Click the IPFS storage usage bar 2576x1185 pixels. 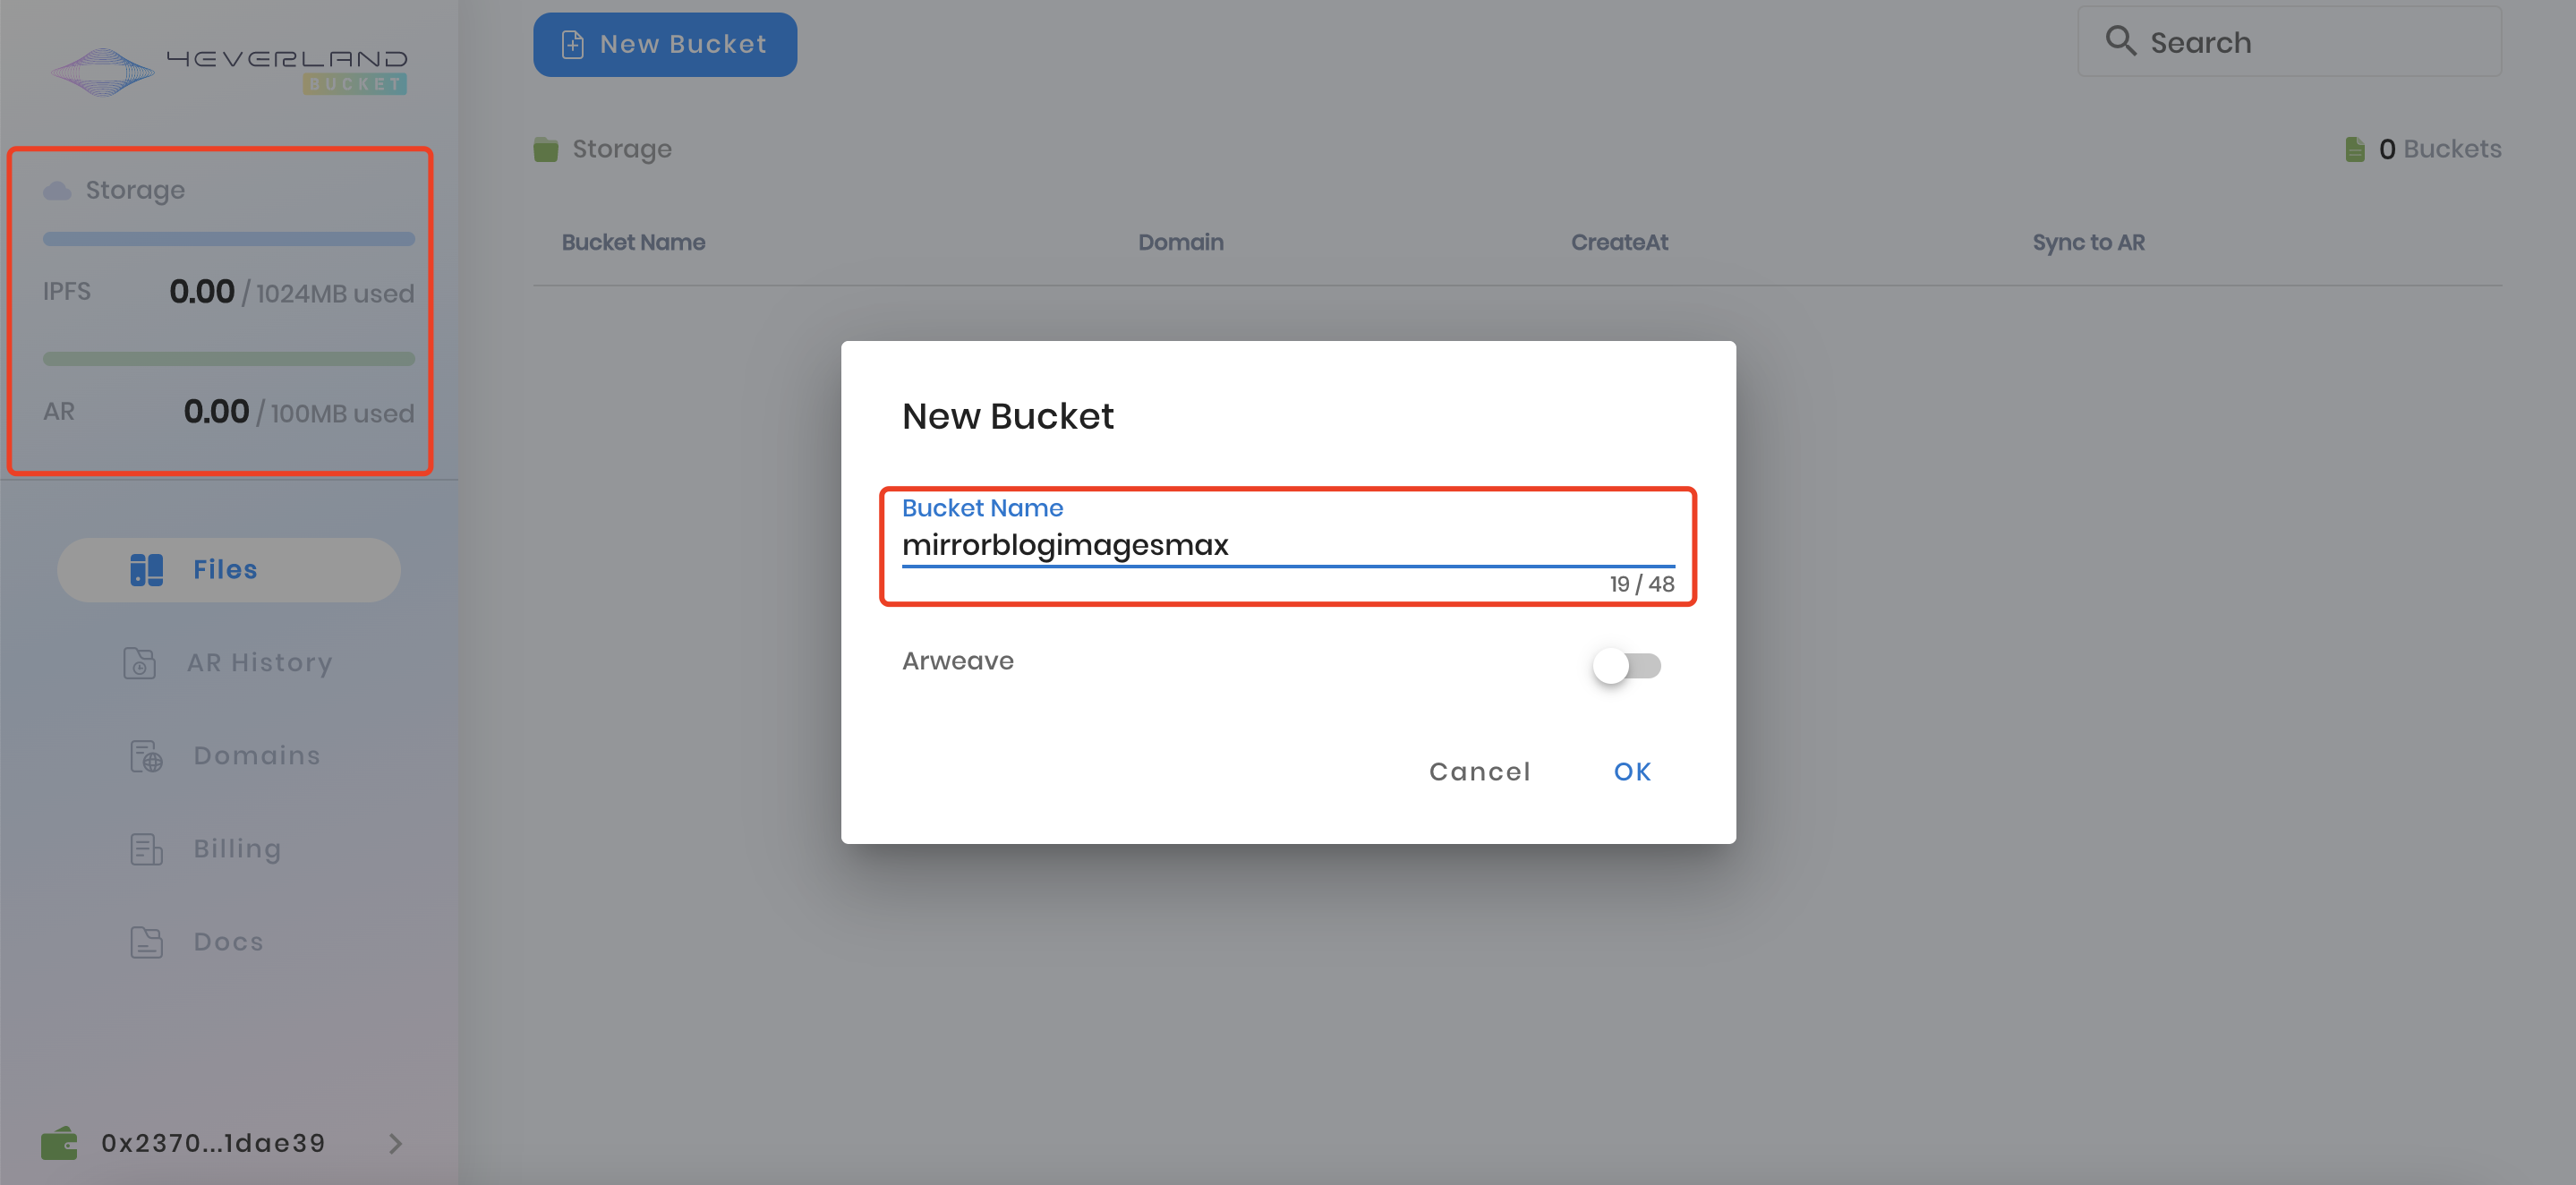point(229,239)
